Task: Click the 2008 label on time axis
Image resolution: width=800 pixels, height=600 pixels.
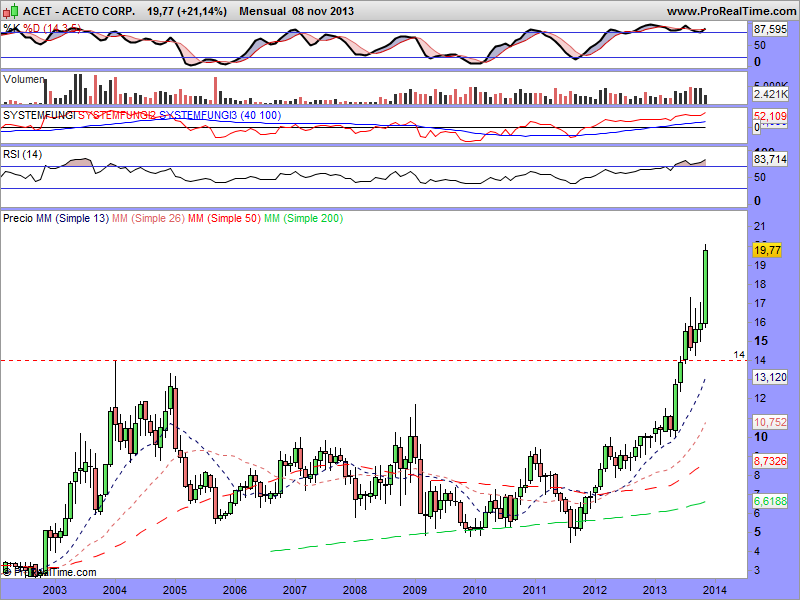Action: click(355, 590)
